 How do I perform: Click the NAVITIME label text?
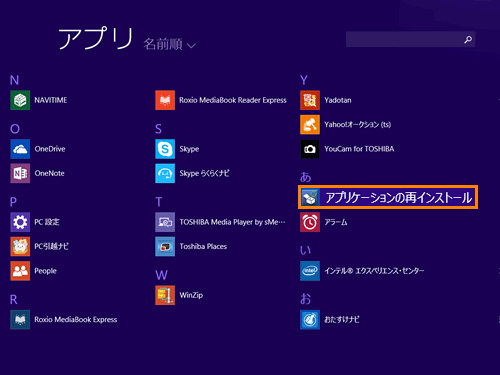point(51,100)
